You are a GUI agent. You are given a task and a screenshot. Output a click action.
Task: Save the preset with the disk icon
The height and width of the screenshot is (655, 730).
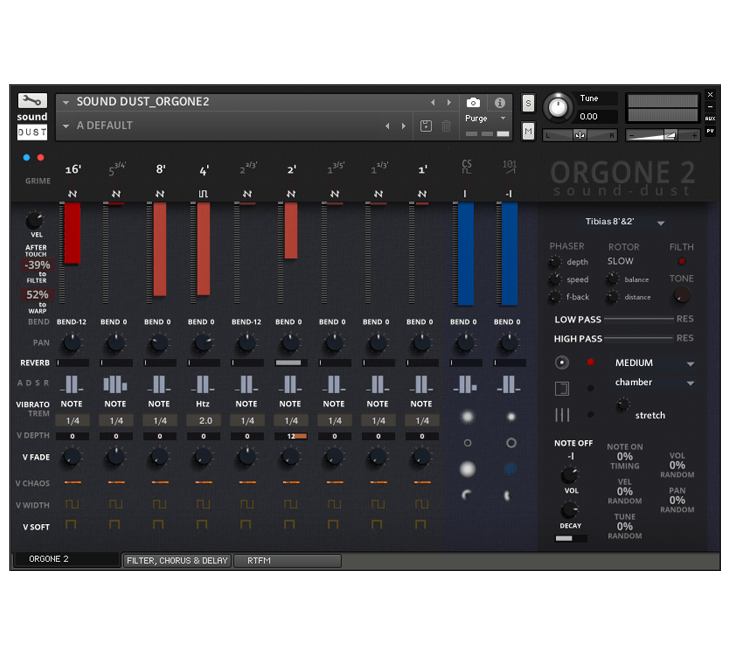pos(426,126)
